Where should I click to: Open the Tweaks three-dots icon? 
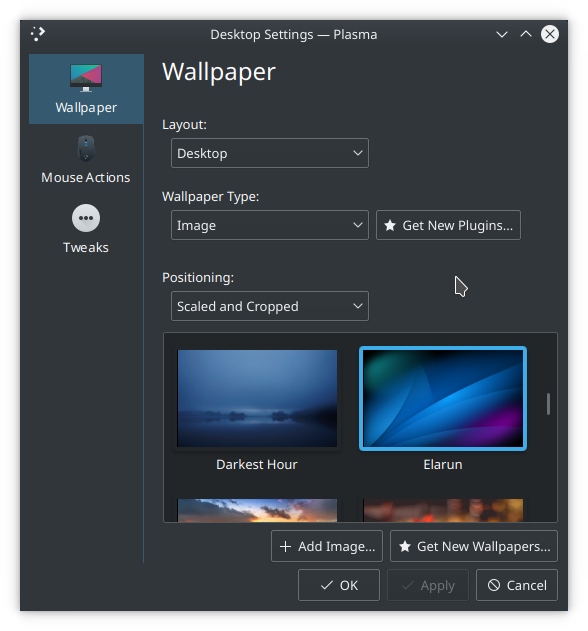[86, 218]
